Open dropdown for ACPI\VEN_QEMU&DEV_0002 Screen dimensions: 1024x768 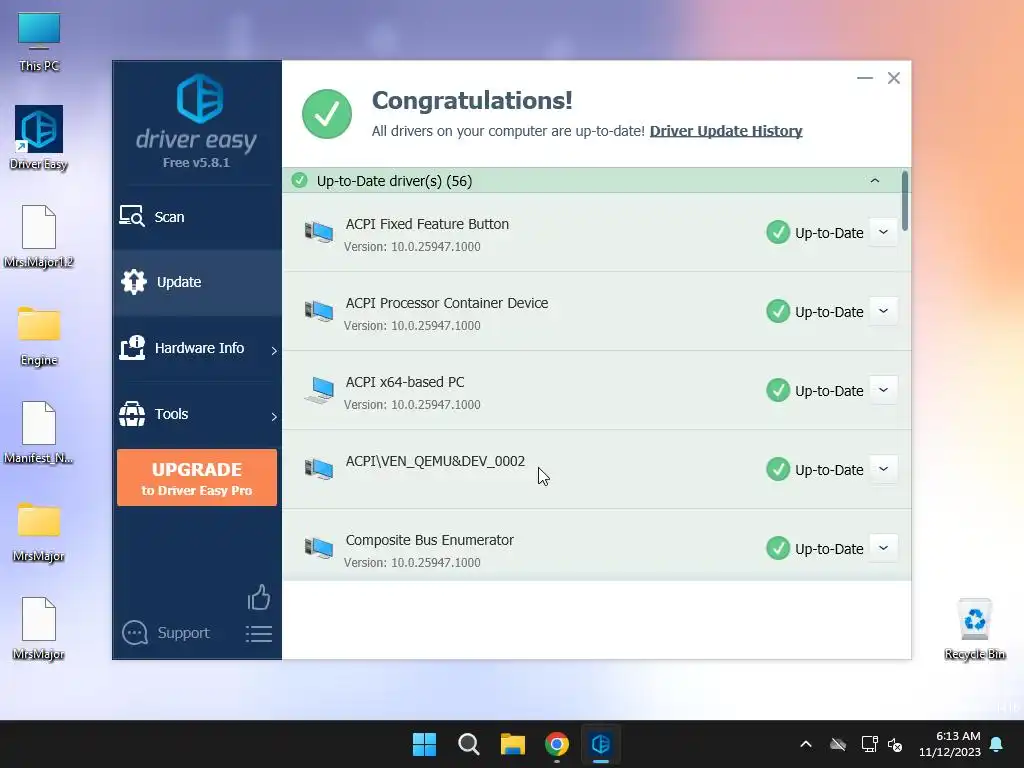(883, 470)
